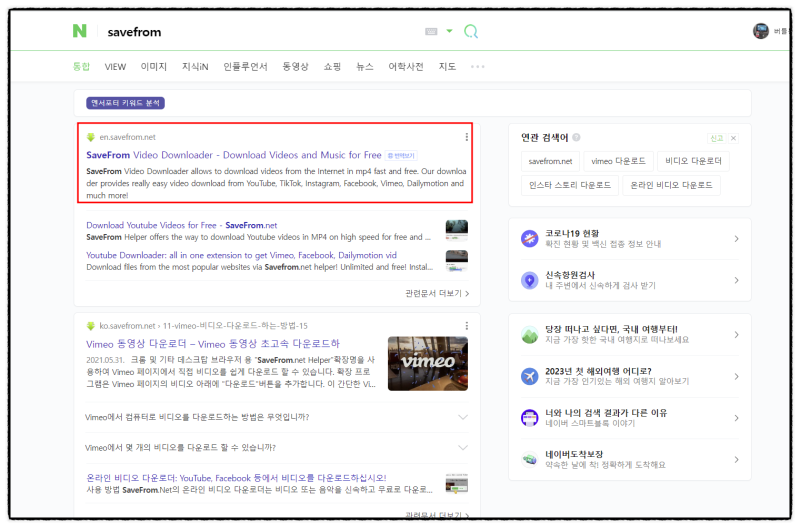Expand Vimeo에서 컴퓨터로 비디오를 다운로드 question

pyautogui.click(x=276, y=417)
